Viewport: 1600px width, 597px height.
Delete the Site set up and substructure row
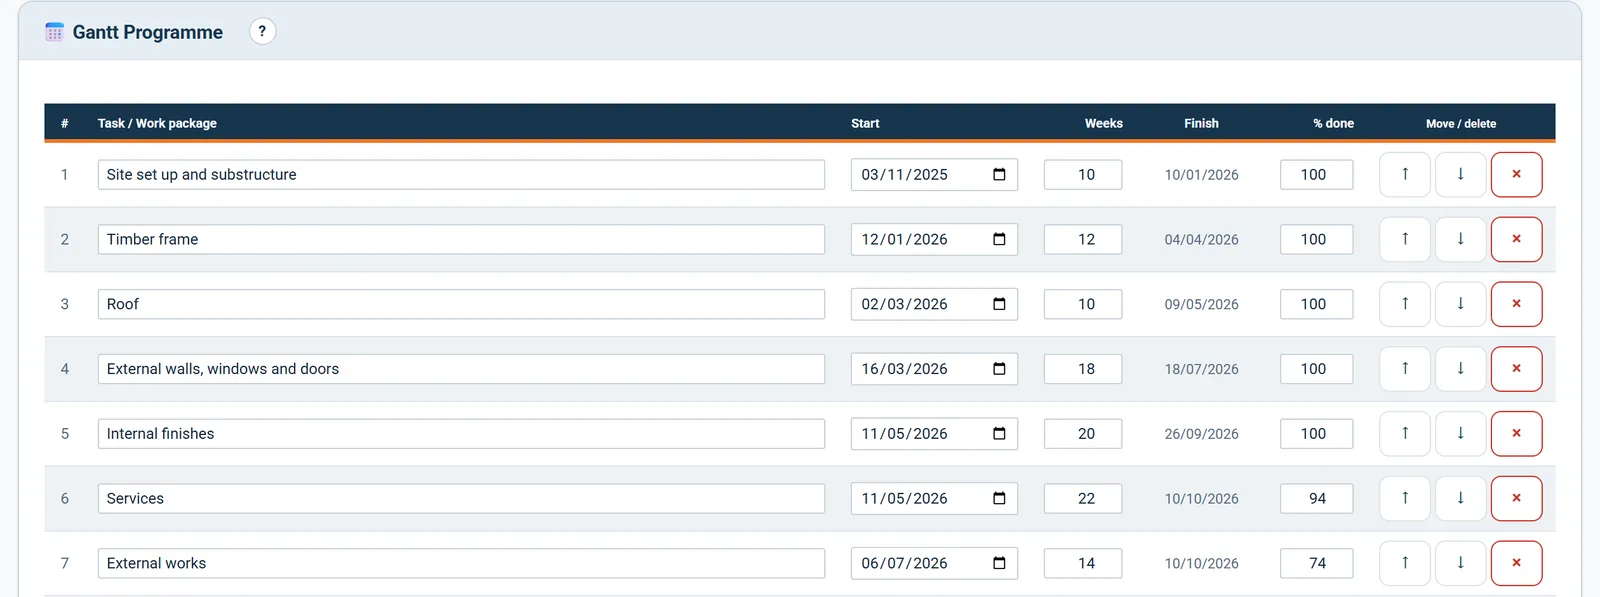point(1516,174)
